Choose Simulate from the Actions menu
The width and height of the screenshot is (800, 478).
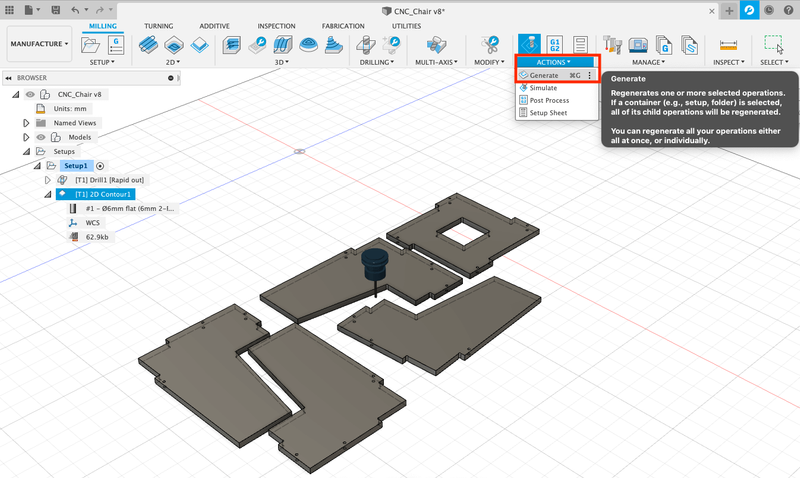[x=543, y=88]
